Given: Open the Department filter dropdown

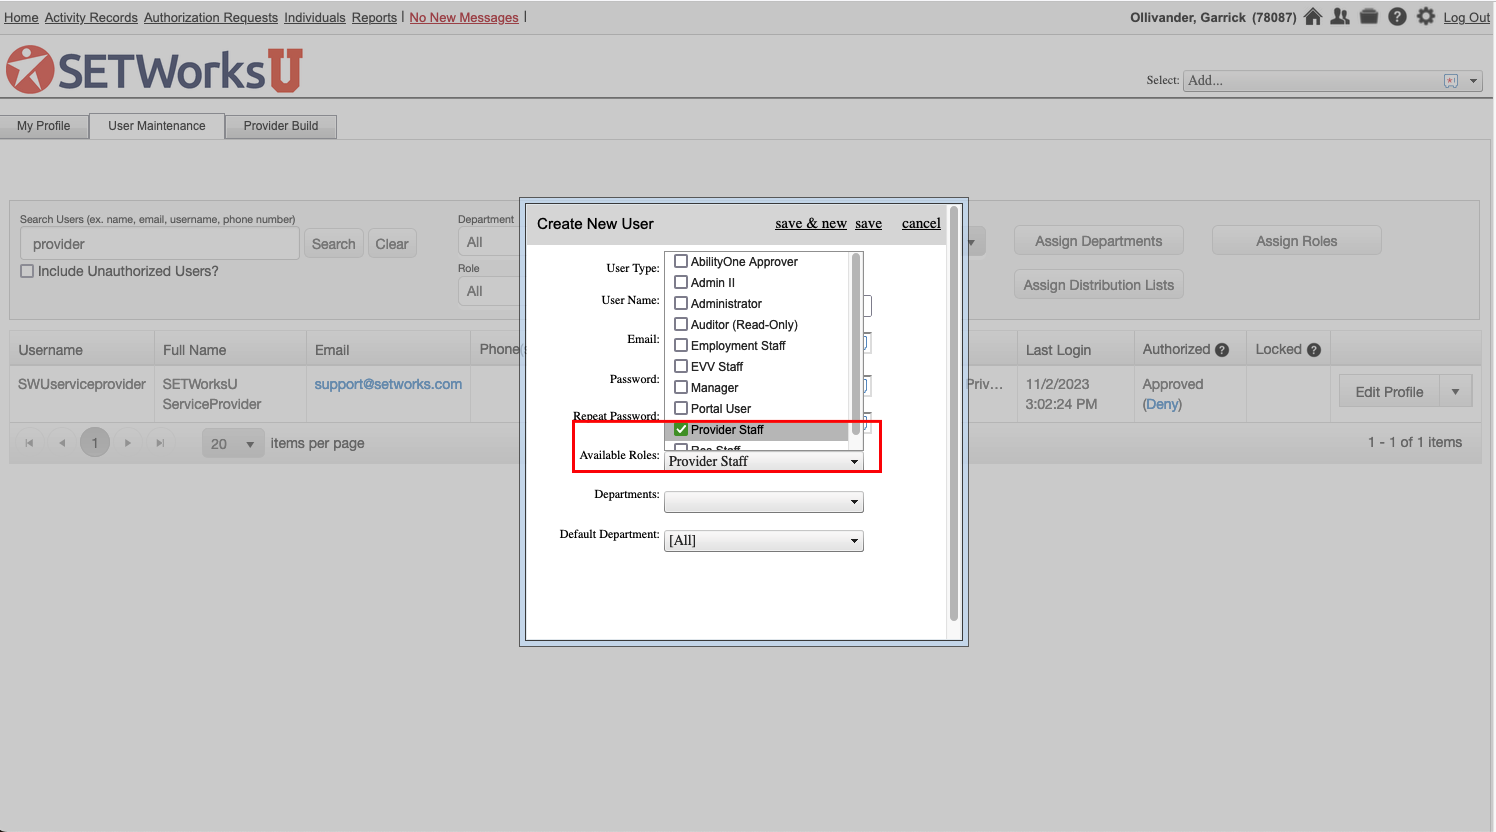Looking at the screenshot, I should [x=488, y=242].
